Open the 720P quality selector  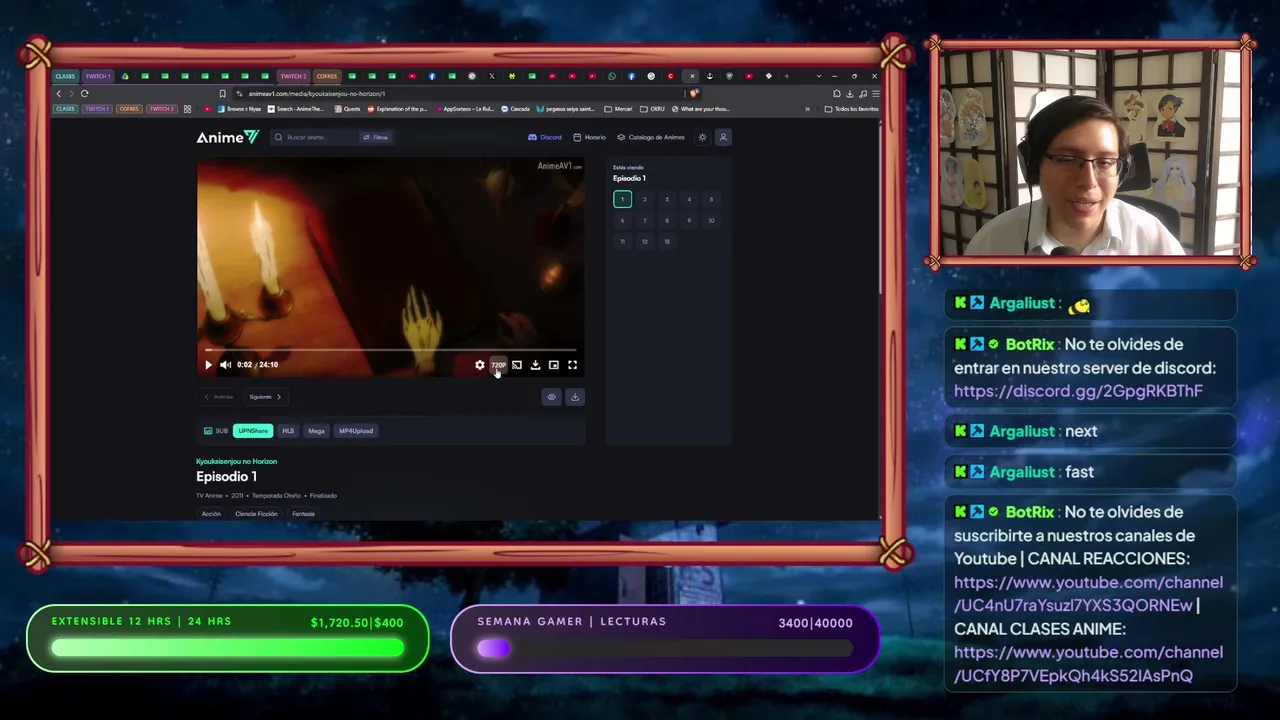tap(498, 365)
